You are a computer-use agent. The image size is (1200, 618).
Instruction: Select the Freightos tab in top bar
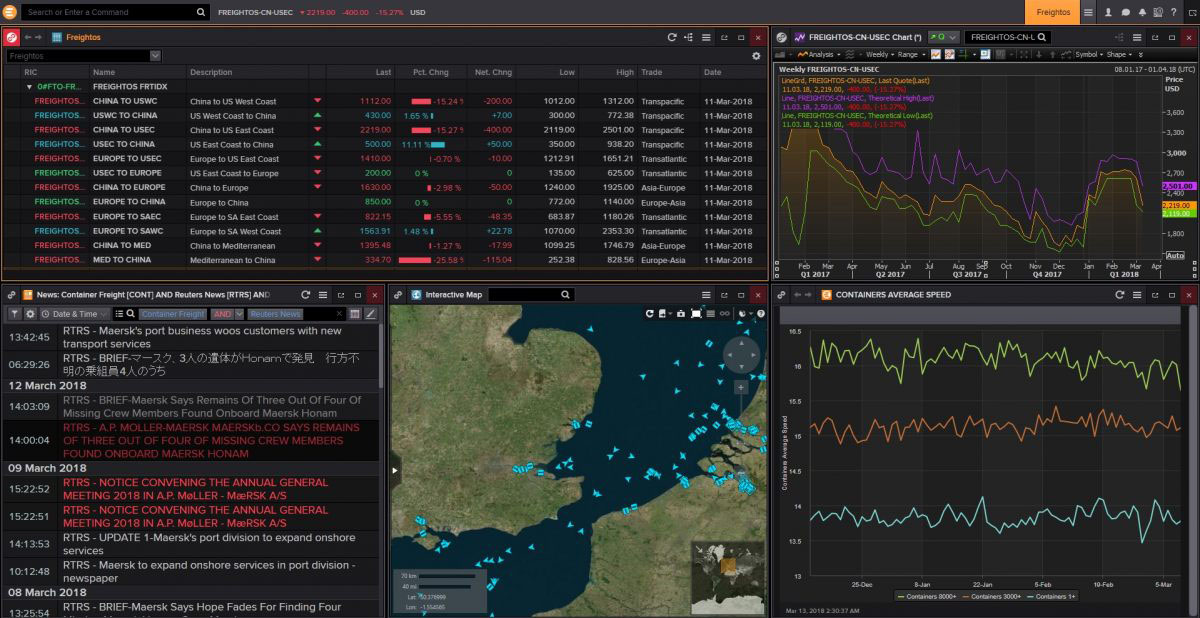[1052, 12]
